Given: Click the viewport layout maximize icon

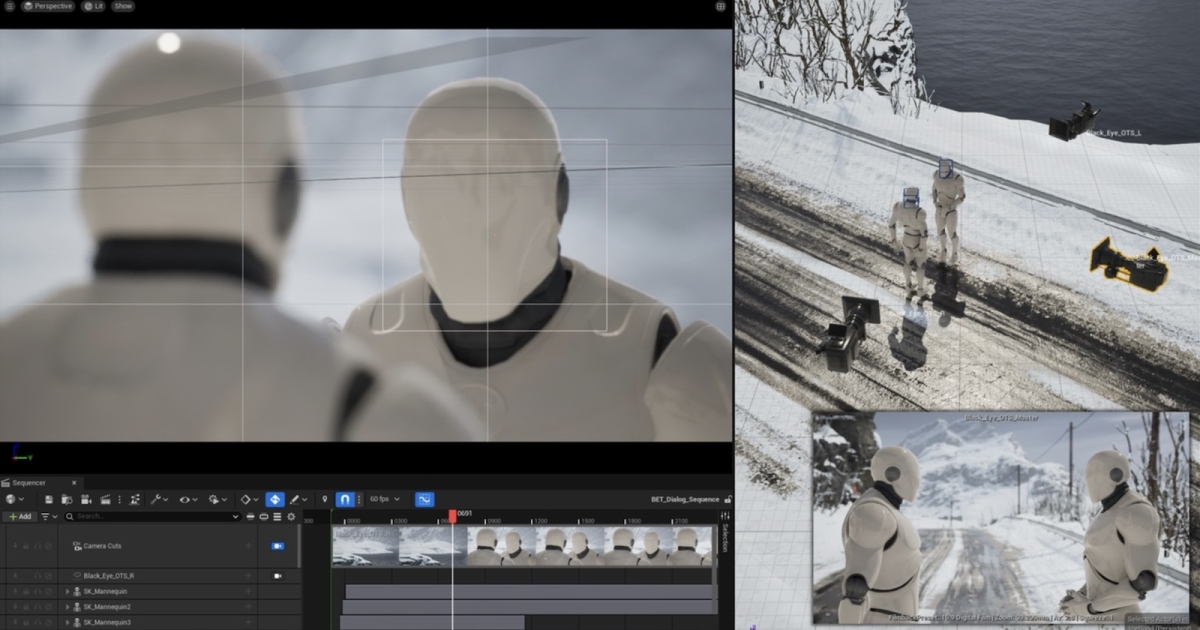Looking at the screenshot, I should click(721, 6).
